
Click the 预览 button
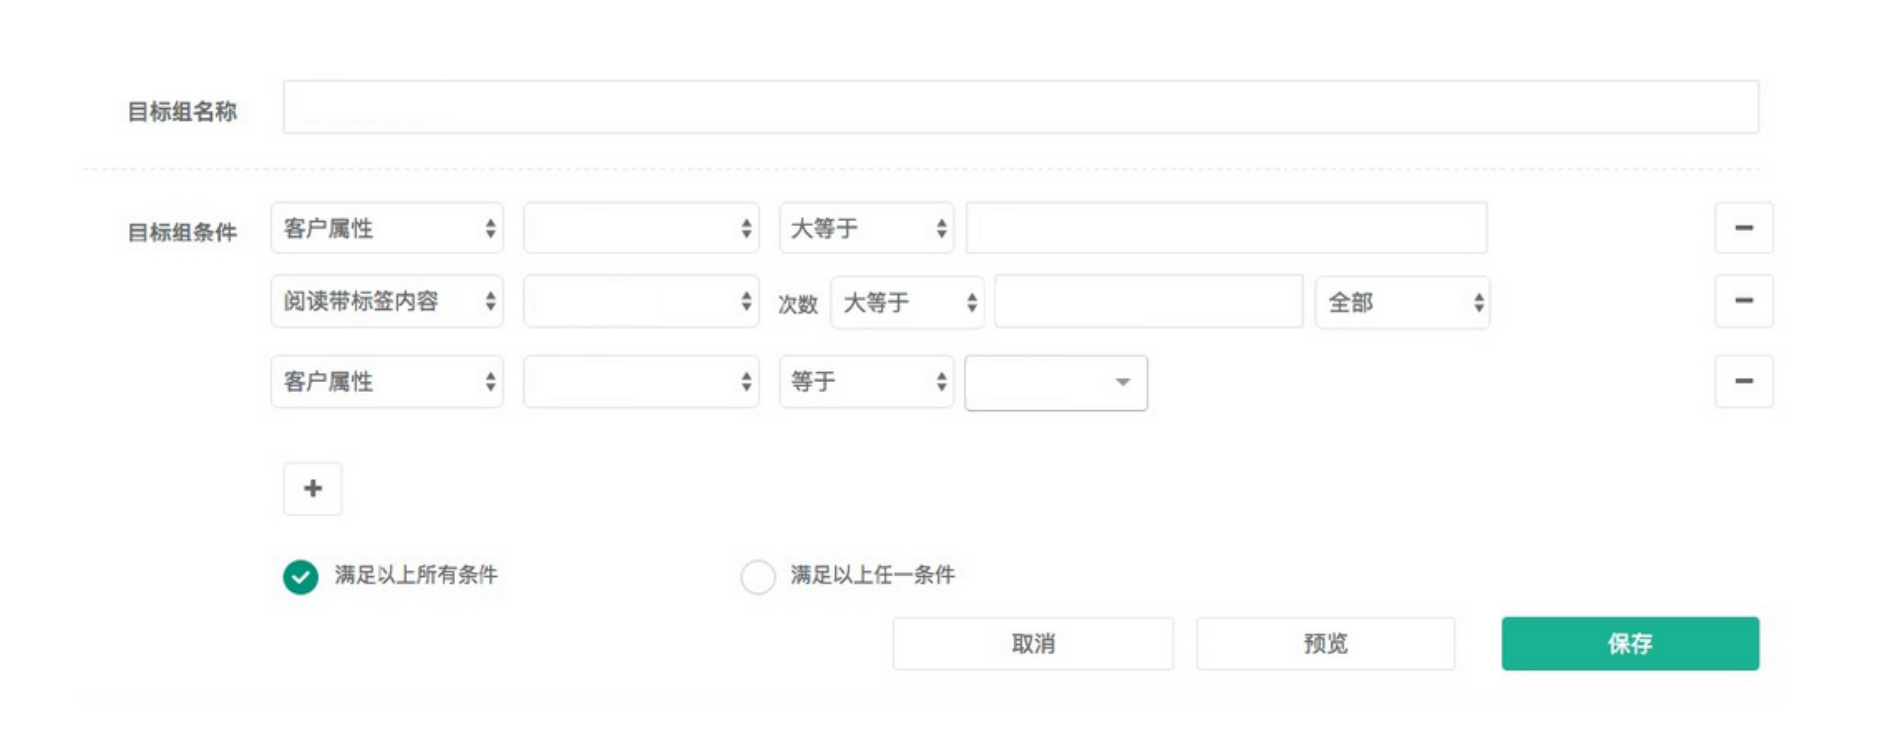pyautogui.click(x=1326, y=643)
